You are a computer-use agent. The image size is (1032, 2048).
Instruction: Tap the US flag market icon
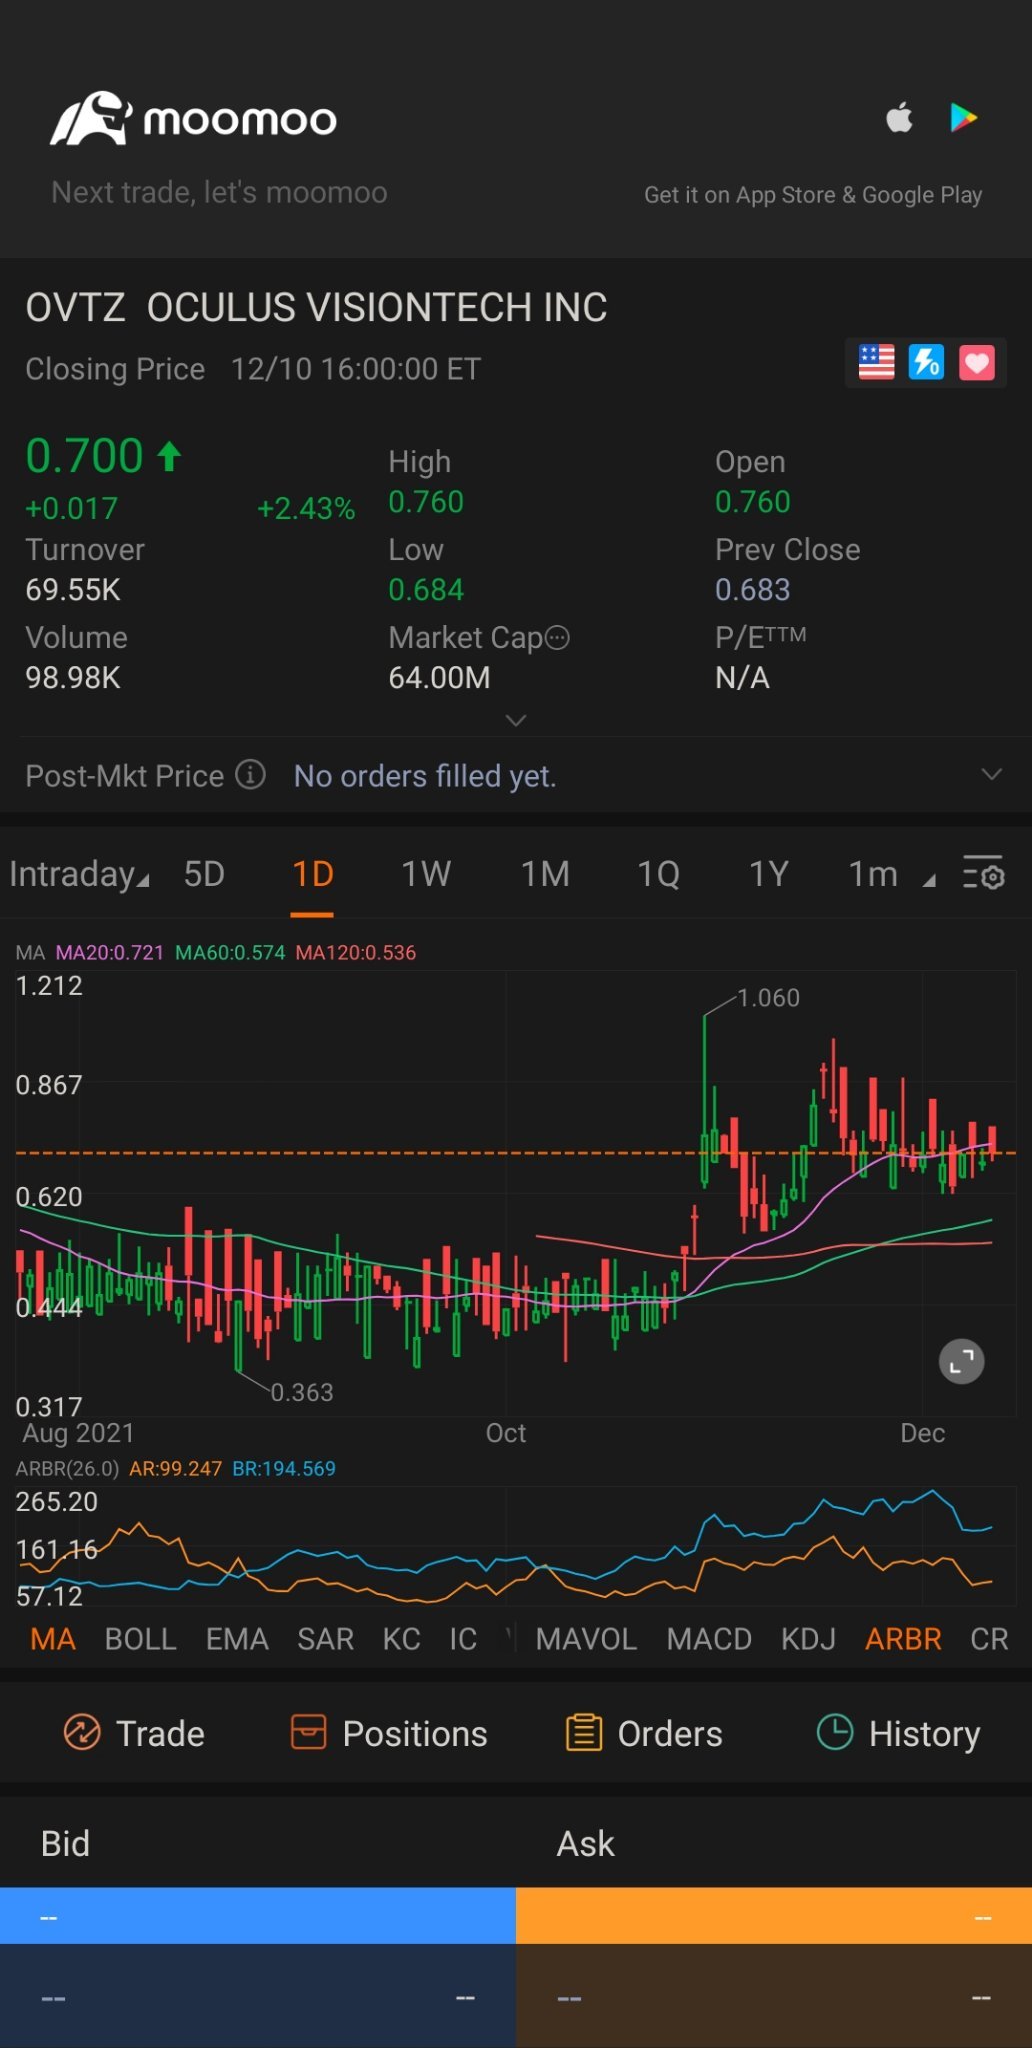coord(877,362)
